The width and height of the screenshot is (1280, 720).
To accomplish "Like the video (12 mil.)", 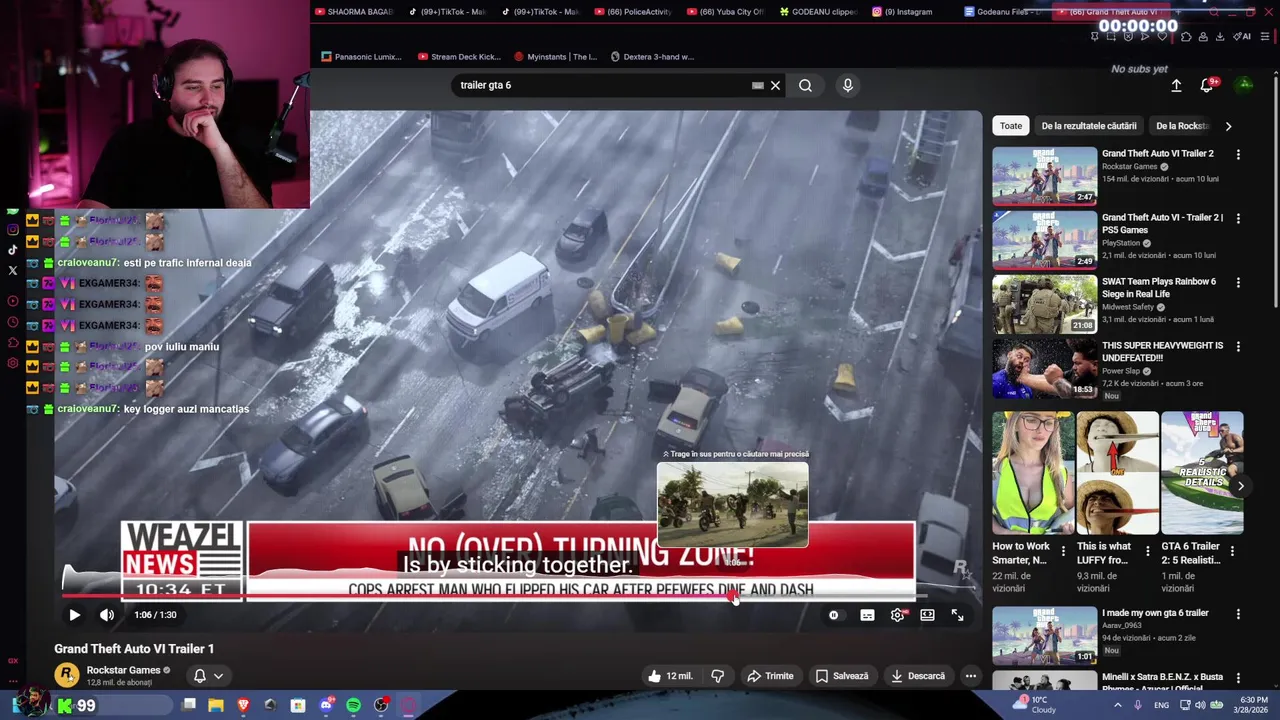I will pyautogui.click(x=671, y=676).
